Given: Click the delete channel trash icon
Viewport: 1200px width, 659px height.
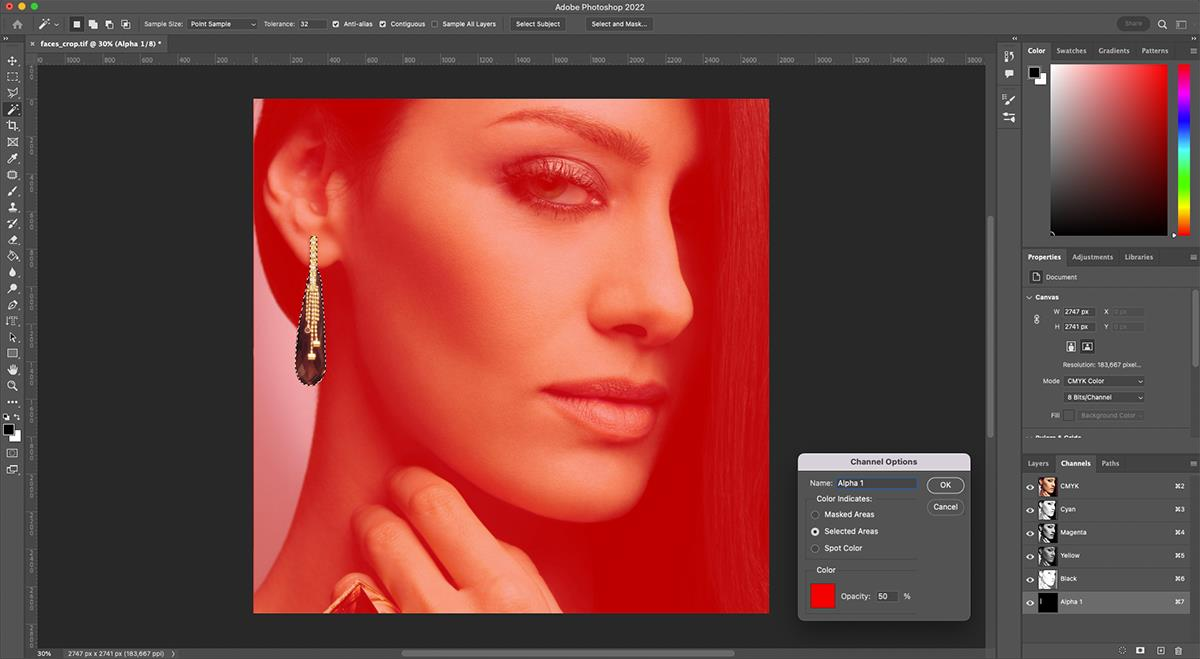Looking at the screenshot, I should click(x=1177, y=650).
